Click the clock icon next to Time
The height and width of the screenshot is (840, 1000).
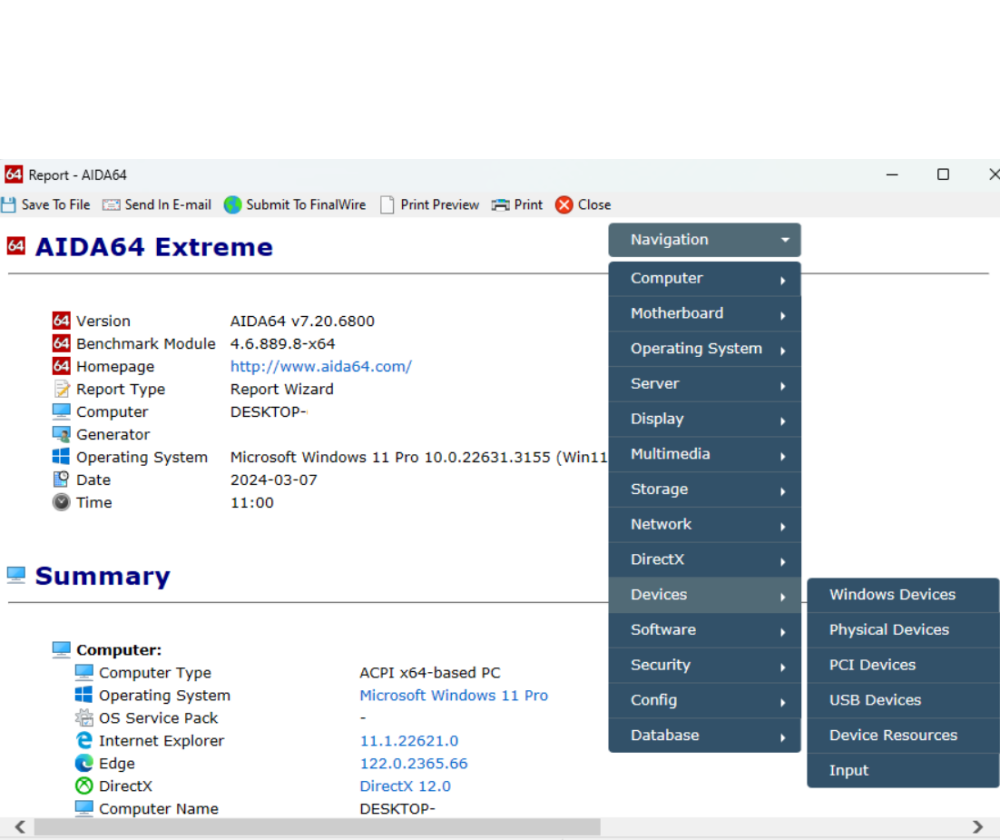(x=61, y=502)
